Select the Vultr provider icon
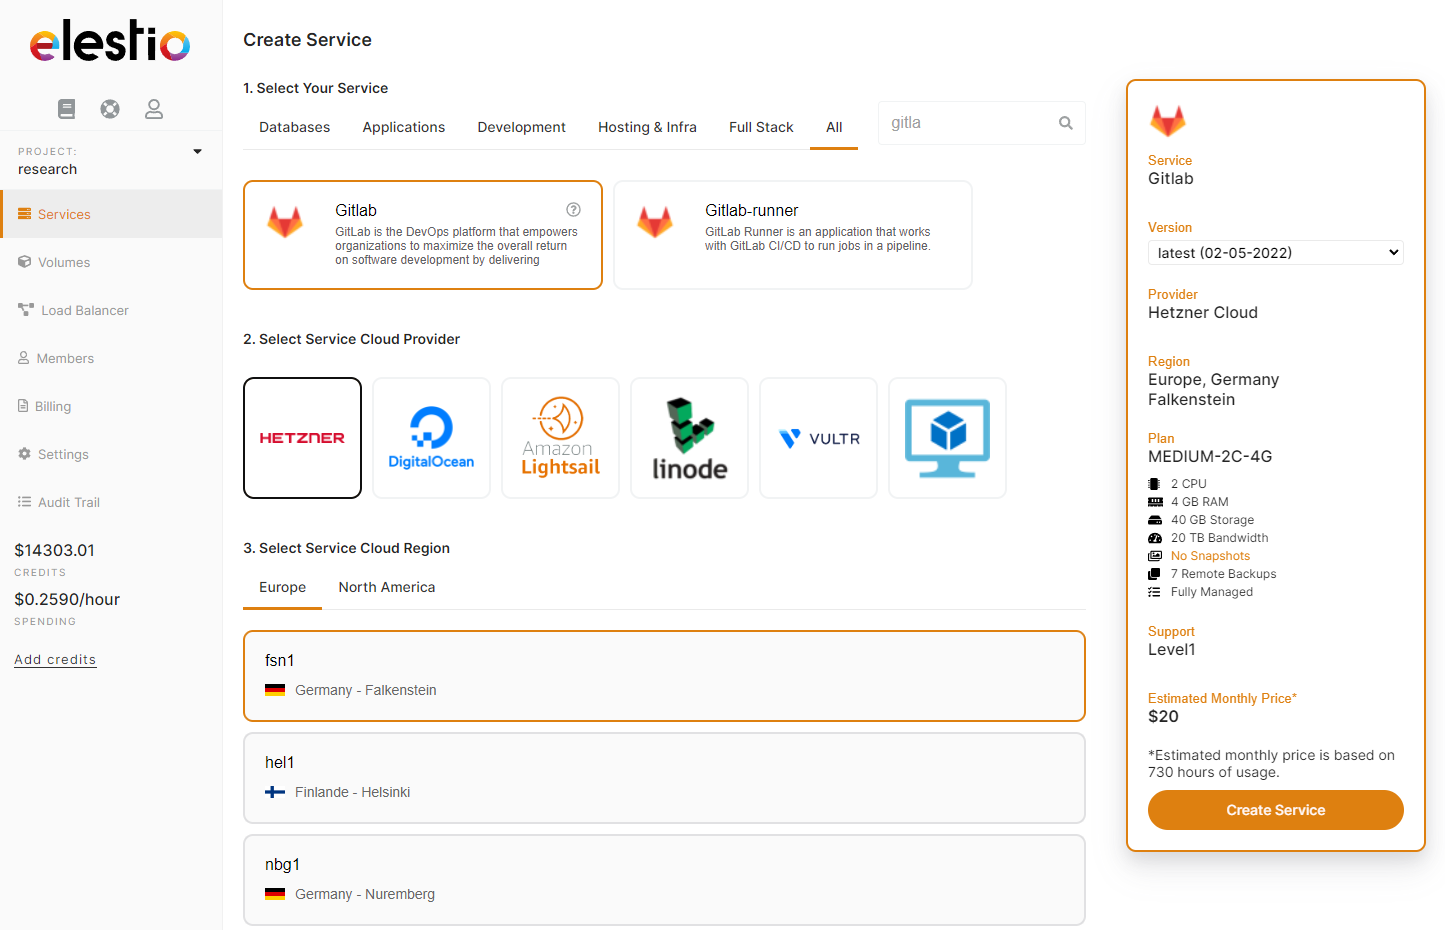The image size is (1445, 930). (x=818, y=437)
